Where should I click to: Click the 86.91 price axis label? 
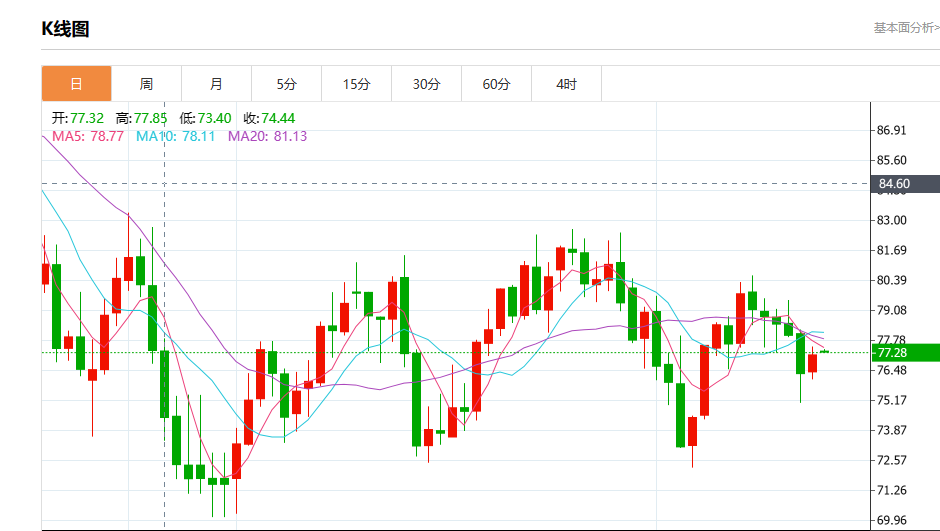click(x=891, y=130)
